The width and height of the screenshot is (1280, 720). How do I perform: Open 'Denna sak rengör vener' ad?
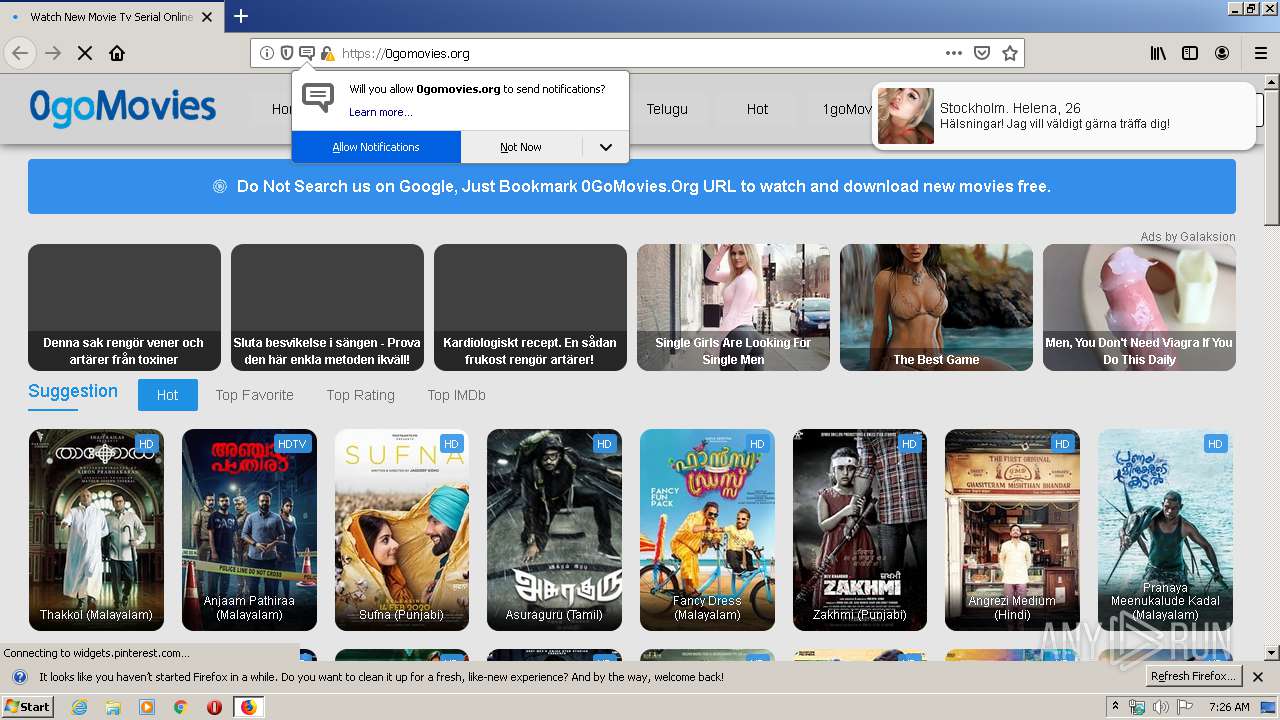(124, 307)
